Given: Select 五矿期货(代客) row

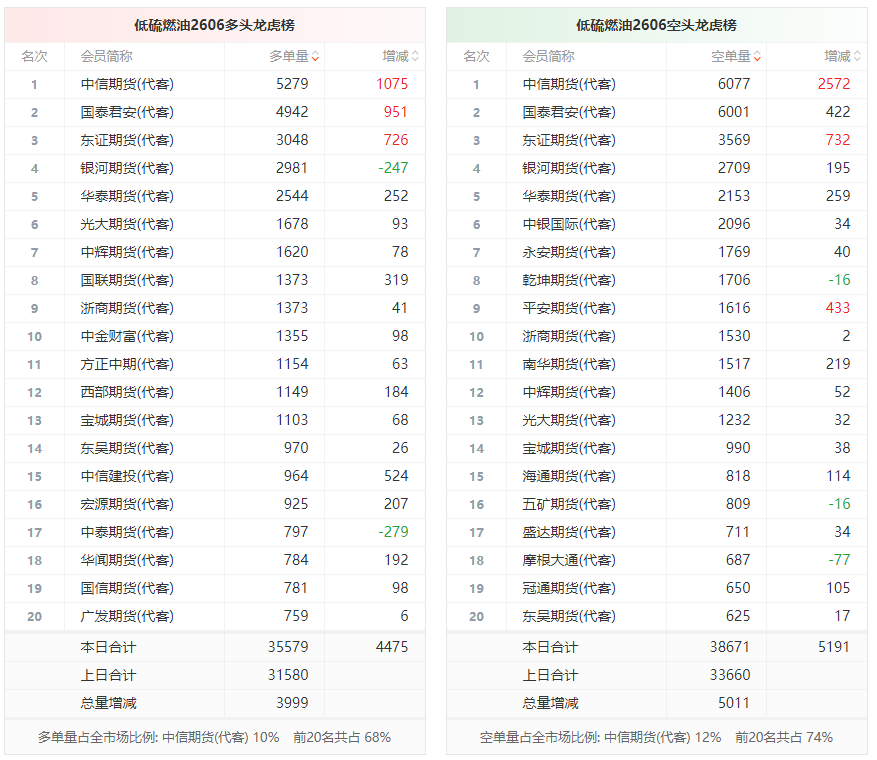Looking at the screenshot, I should 657,504.
